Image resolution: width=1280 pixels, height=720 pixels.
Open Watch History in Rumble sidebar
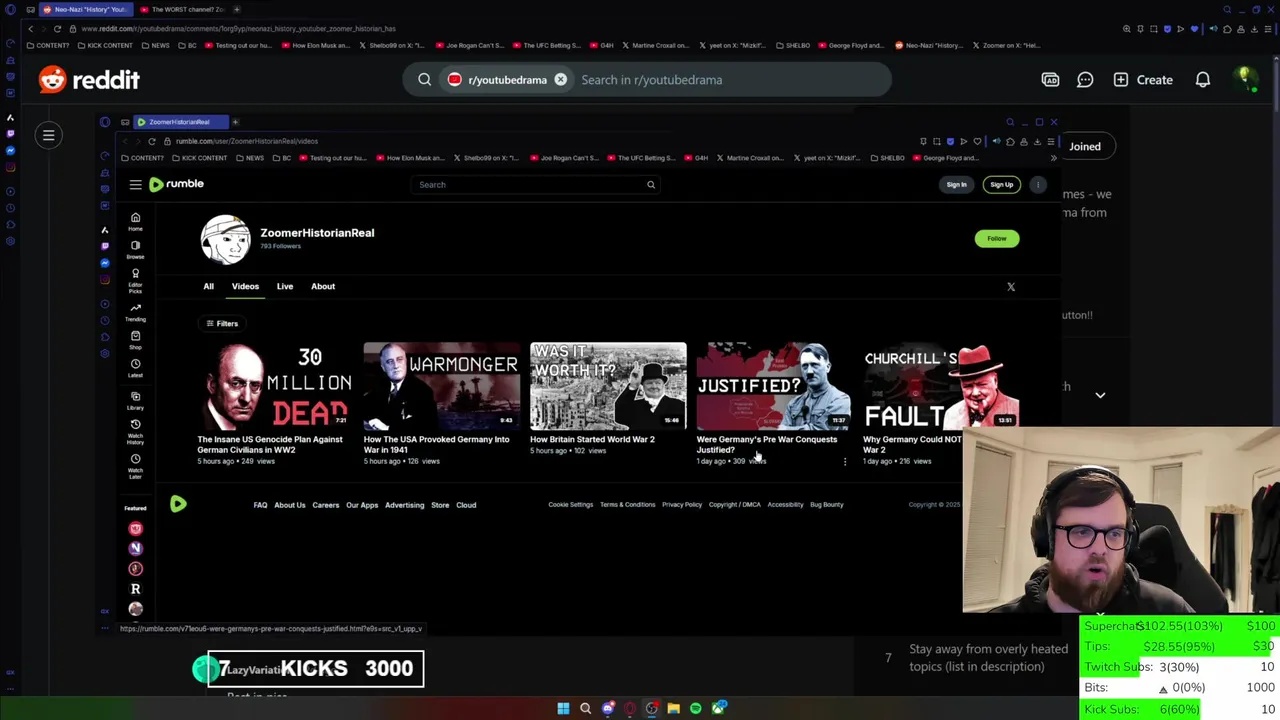point(135,430)
